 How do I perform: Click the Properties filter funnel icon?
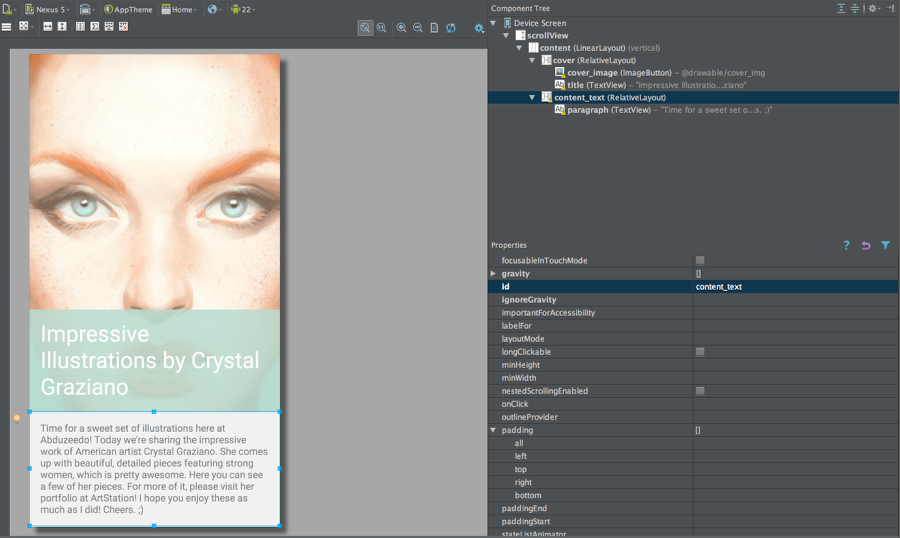pyautogui.click(x=886, y=245)
